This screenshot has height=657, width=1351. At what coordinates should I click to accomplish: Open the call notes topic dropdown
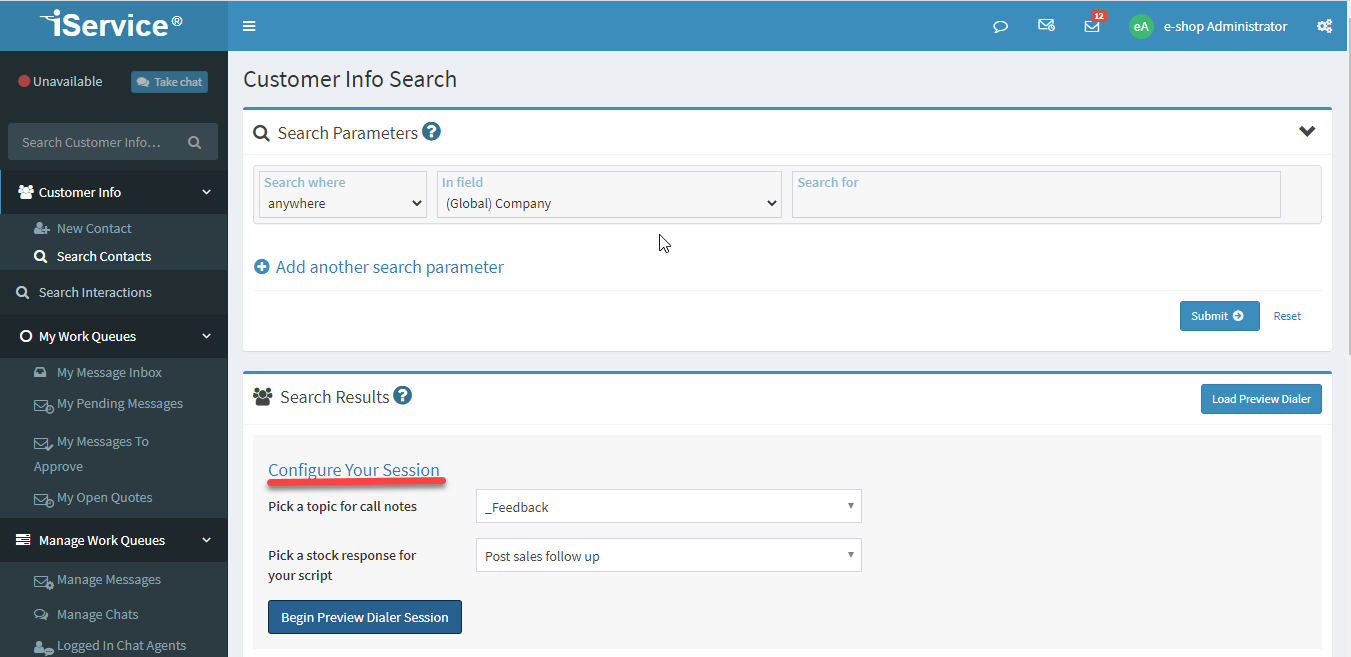pos(668,506)
